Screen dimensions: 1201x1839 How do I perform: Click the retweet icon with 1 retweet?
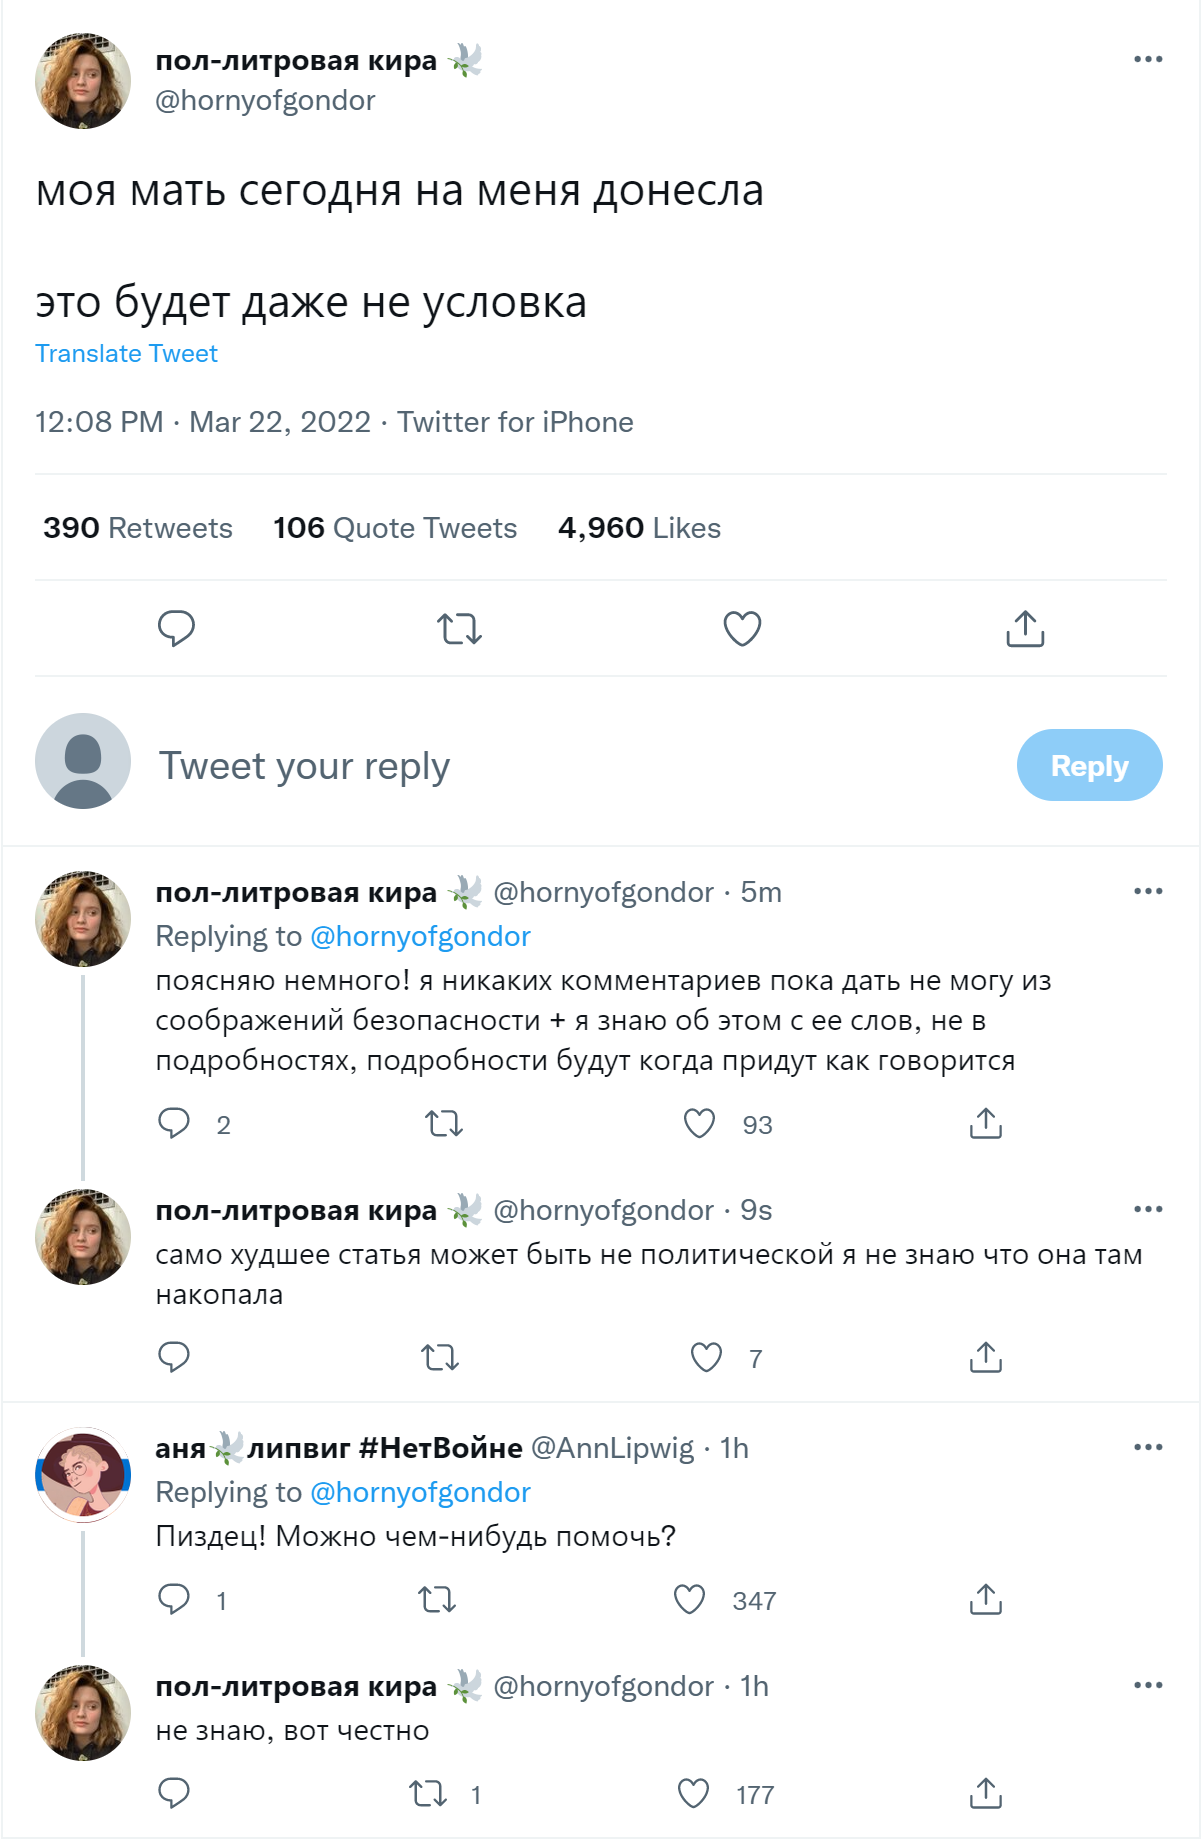click(428, 1794)
